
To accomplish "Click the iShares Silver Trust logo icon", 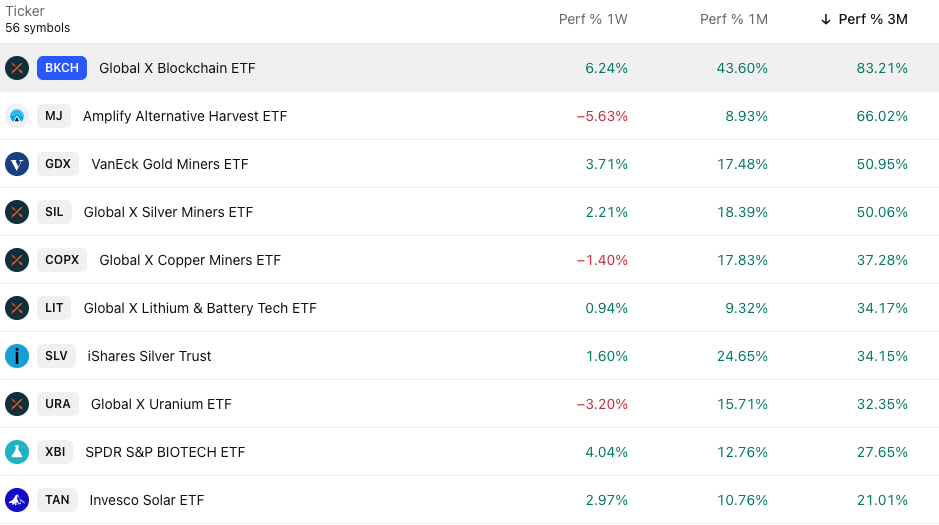I will coord(17,356).
